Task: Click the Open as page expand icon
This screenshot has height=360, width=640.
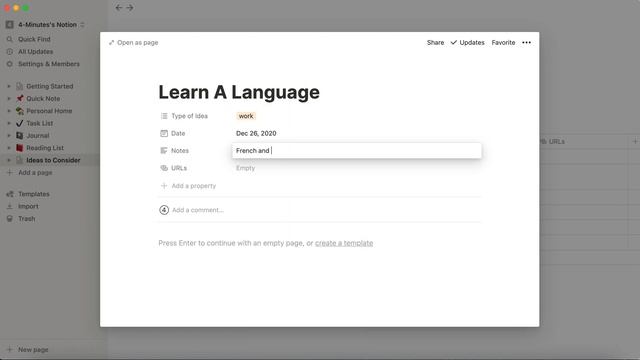Action: pyautogui.click(x=111, y=42)
